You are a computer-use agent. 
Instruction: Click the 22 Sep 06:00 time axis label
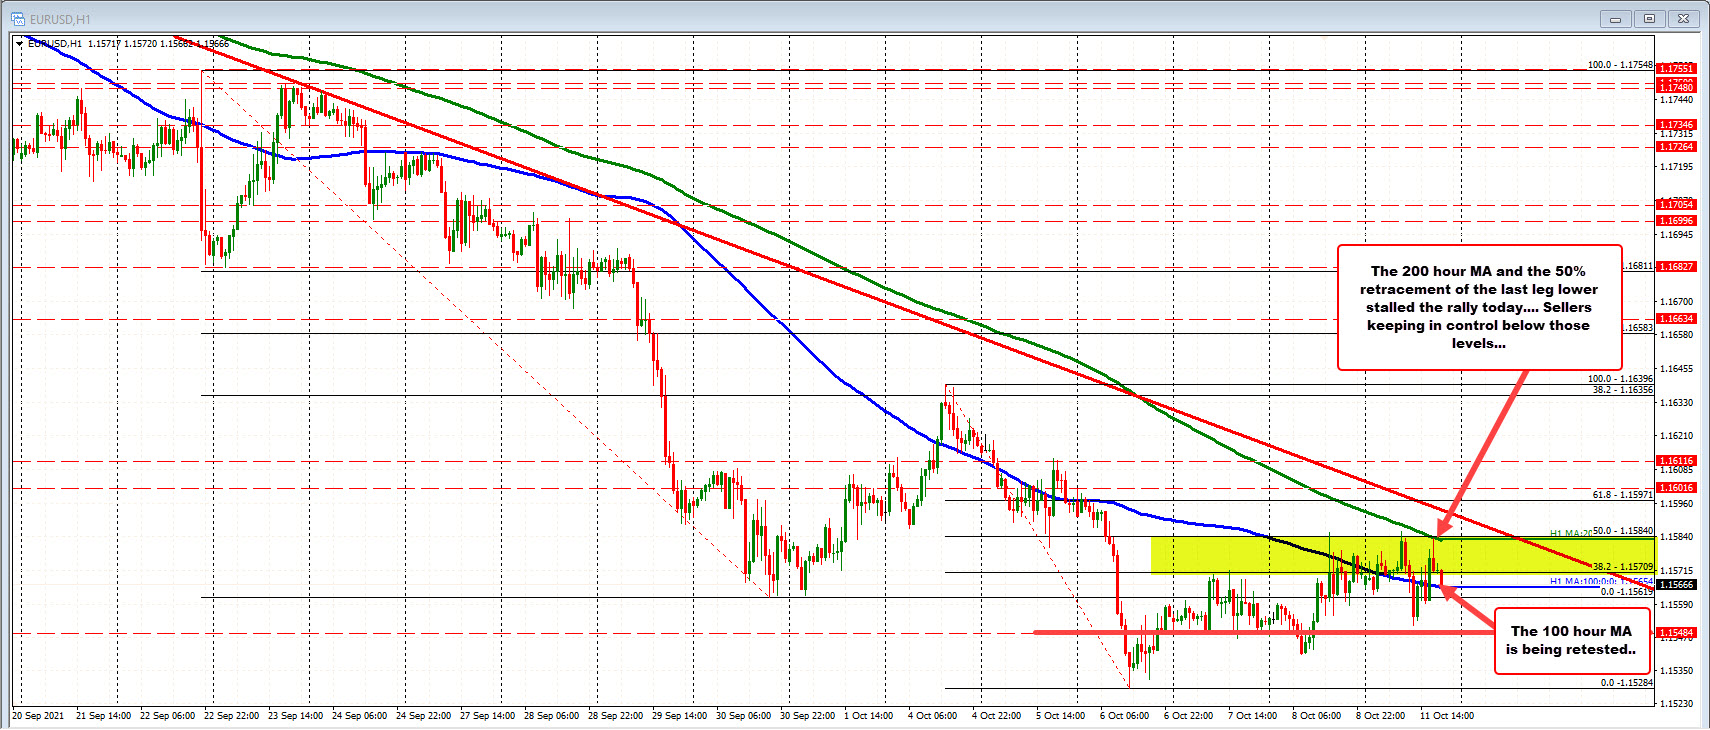167,716
